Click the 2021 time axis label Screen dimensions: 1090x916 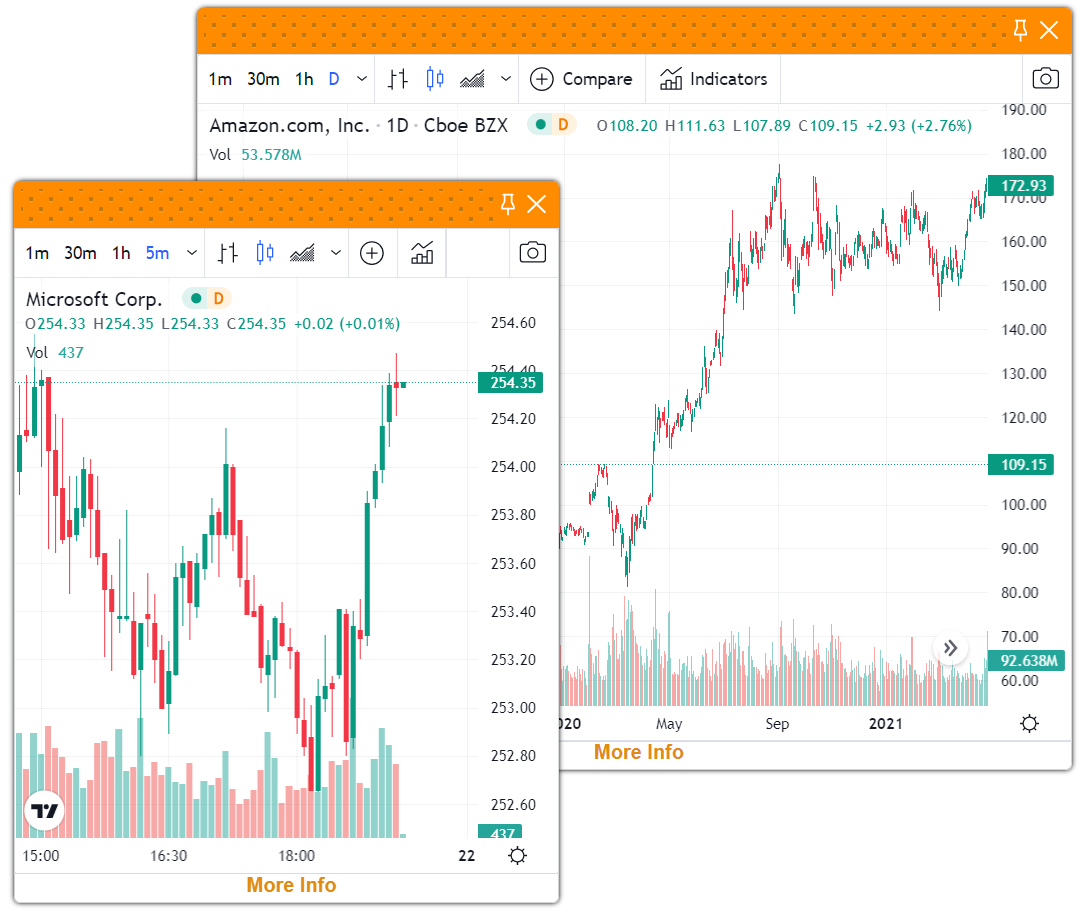[x=886, y=723]
